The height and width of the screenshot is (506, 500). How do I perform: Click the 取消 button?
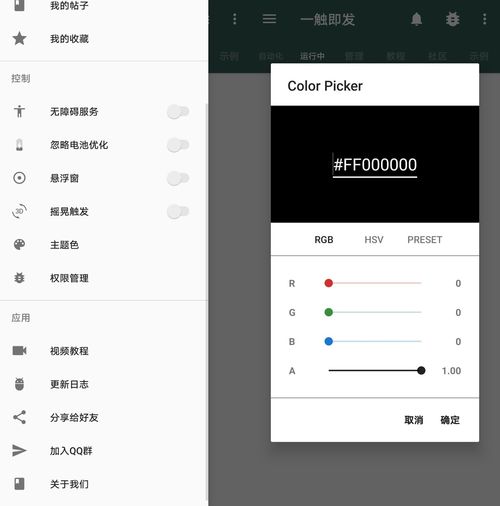pos(414,420)
